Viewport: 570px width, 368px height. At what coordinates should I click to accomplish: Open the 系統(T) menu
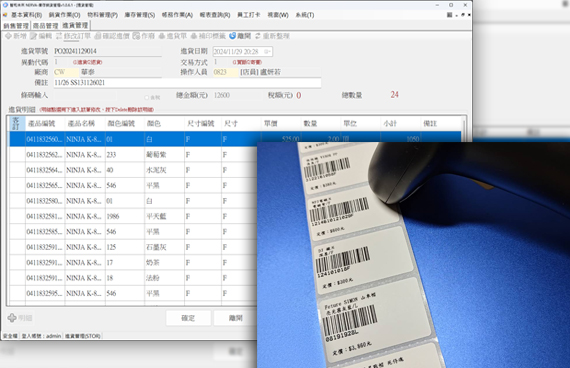tap(305, 15)
